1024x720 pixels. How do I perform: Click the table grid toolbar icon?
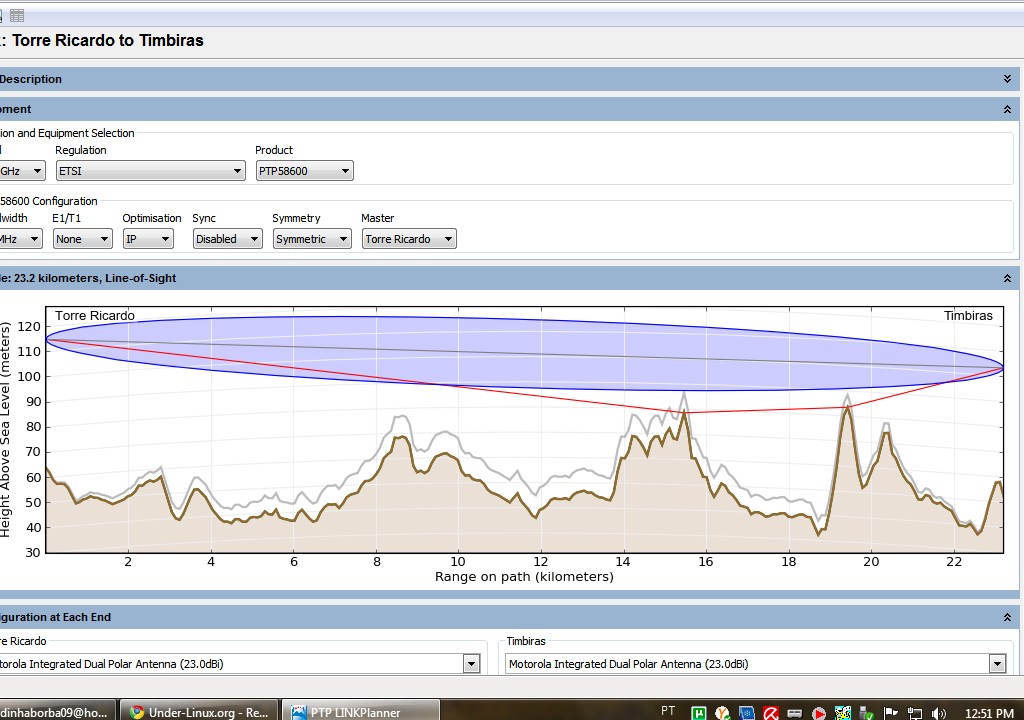17,15
